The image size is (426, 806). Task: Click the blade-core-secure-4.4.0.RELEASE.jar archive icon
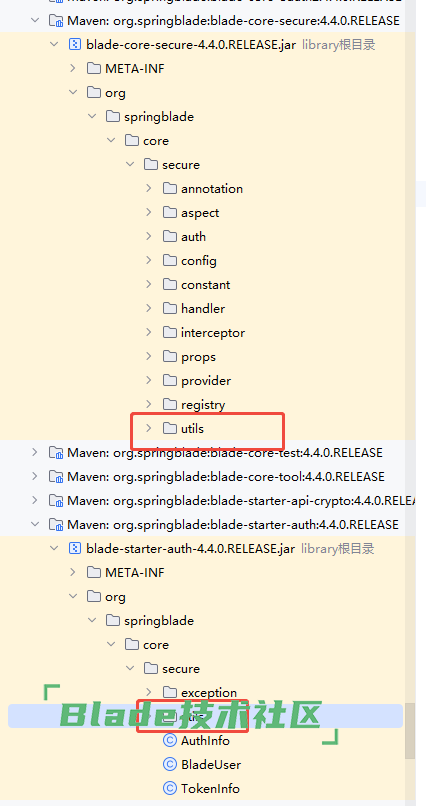click(75, 45)
